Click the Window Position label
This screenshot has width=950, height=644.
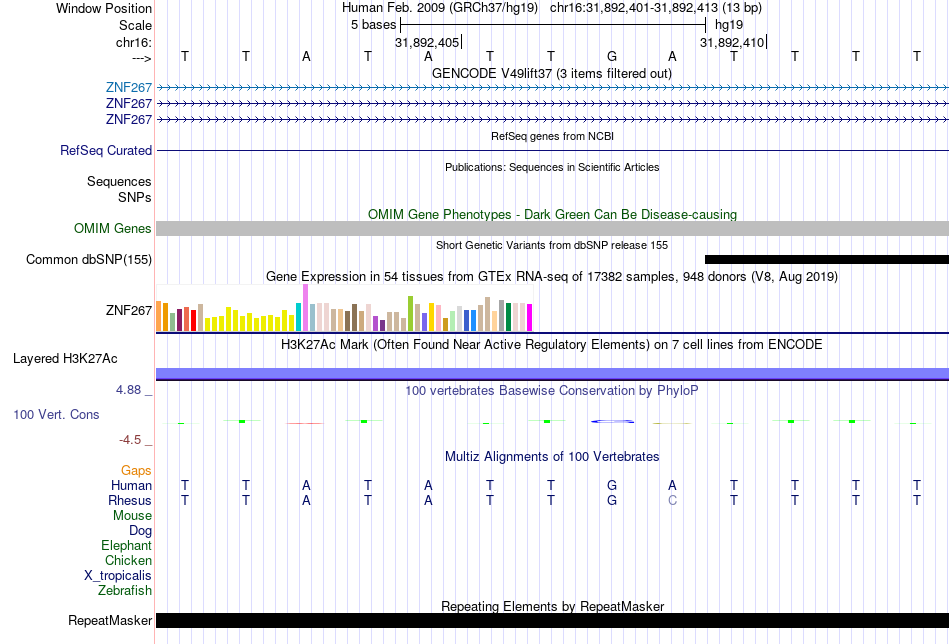point(104,8)
